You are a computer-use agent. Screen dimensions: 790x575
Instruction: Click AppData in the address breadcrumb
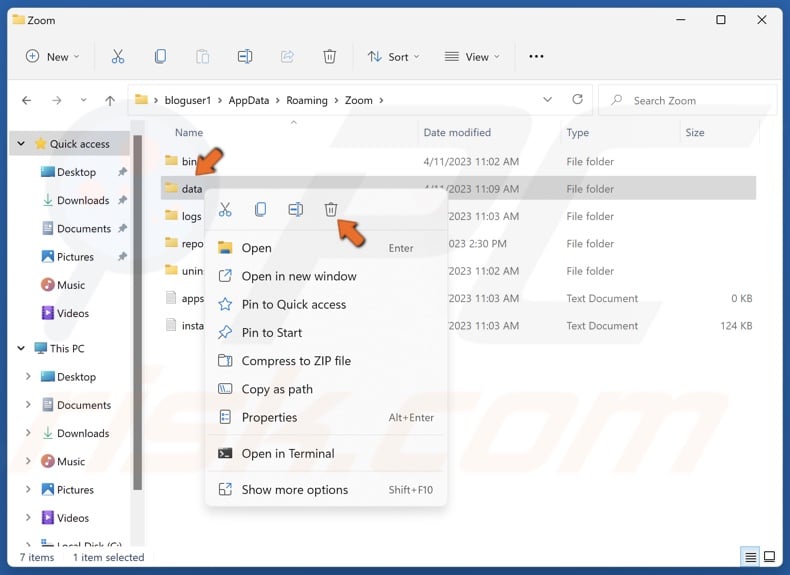pyautogui.click(x=249, y=100)
